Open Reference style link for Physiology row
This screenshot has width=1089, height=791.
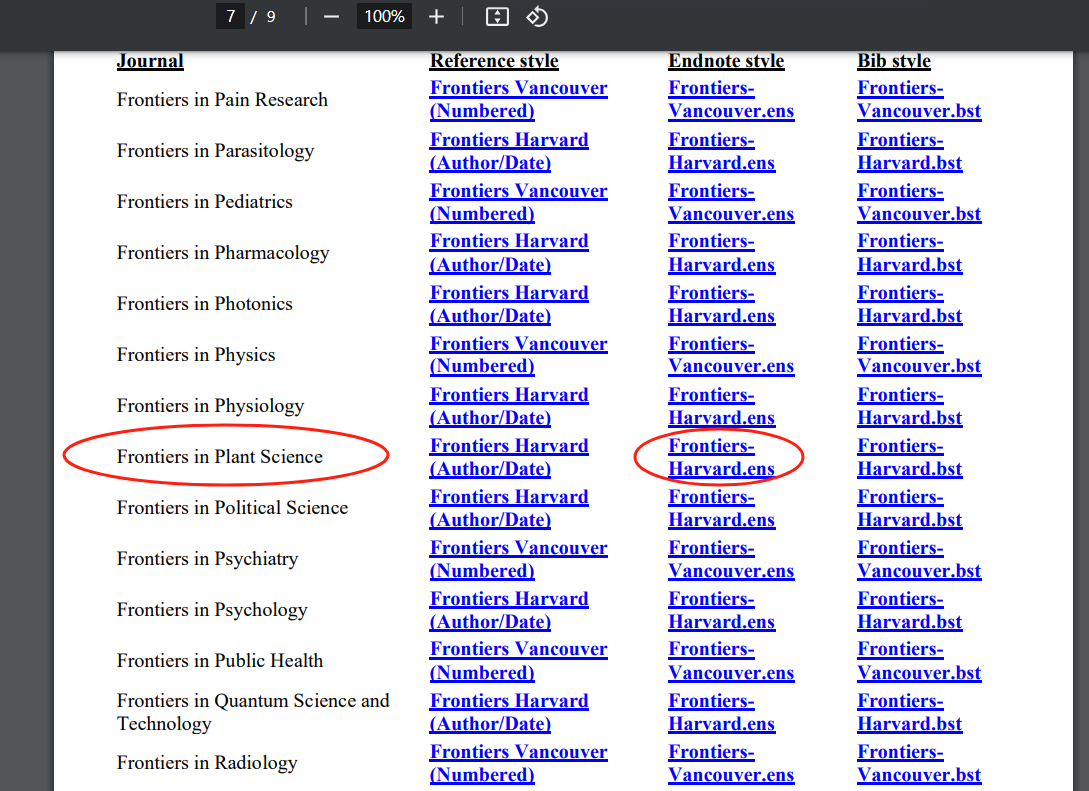pyautogui.click(x=509, y=406)
